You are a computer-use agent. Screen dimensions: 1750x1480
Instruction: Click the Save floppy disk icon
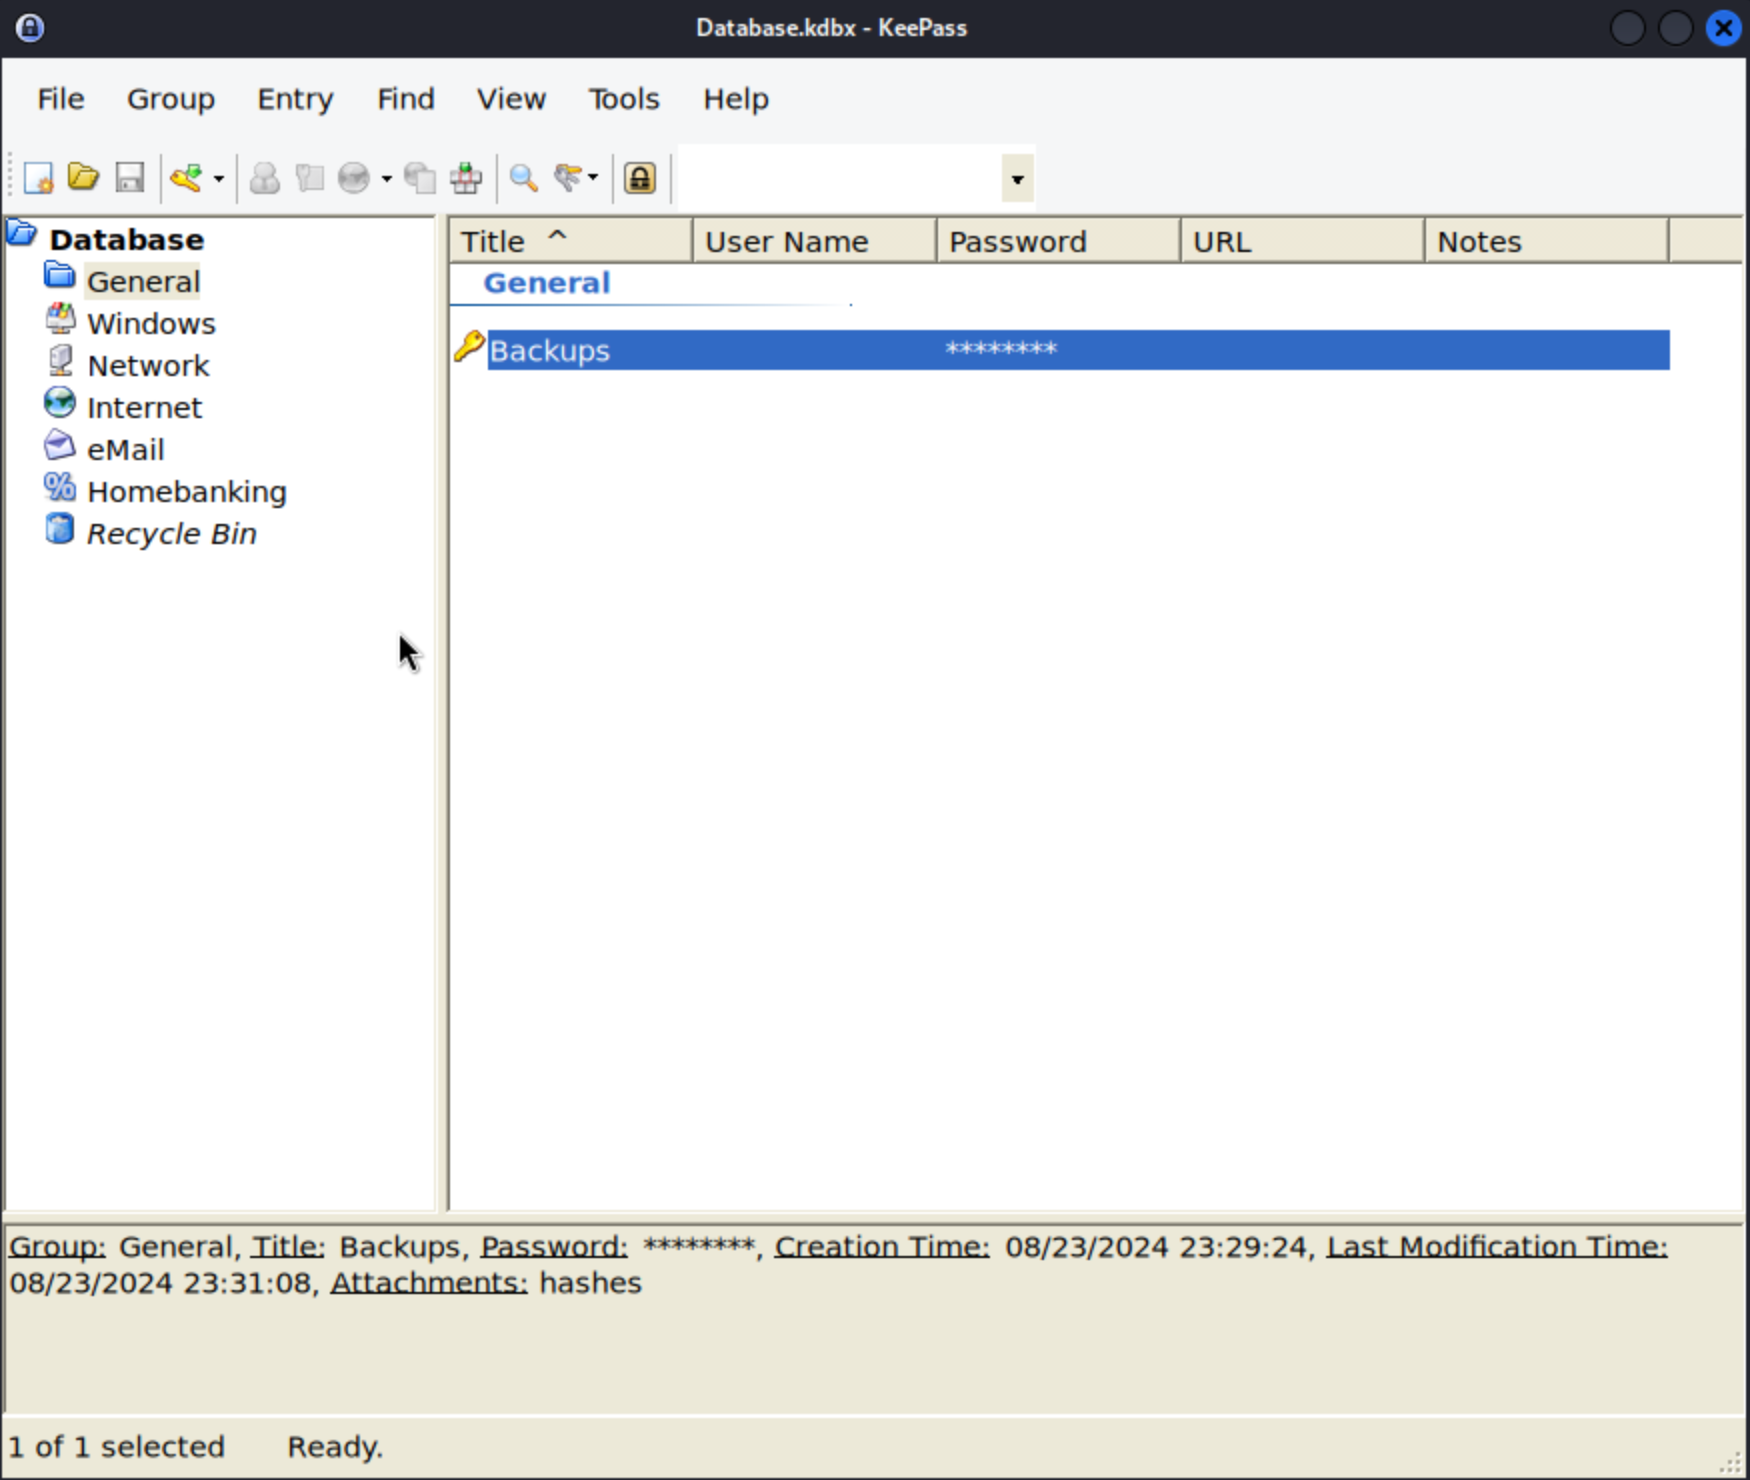pos(130,178)
